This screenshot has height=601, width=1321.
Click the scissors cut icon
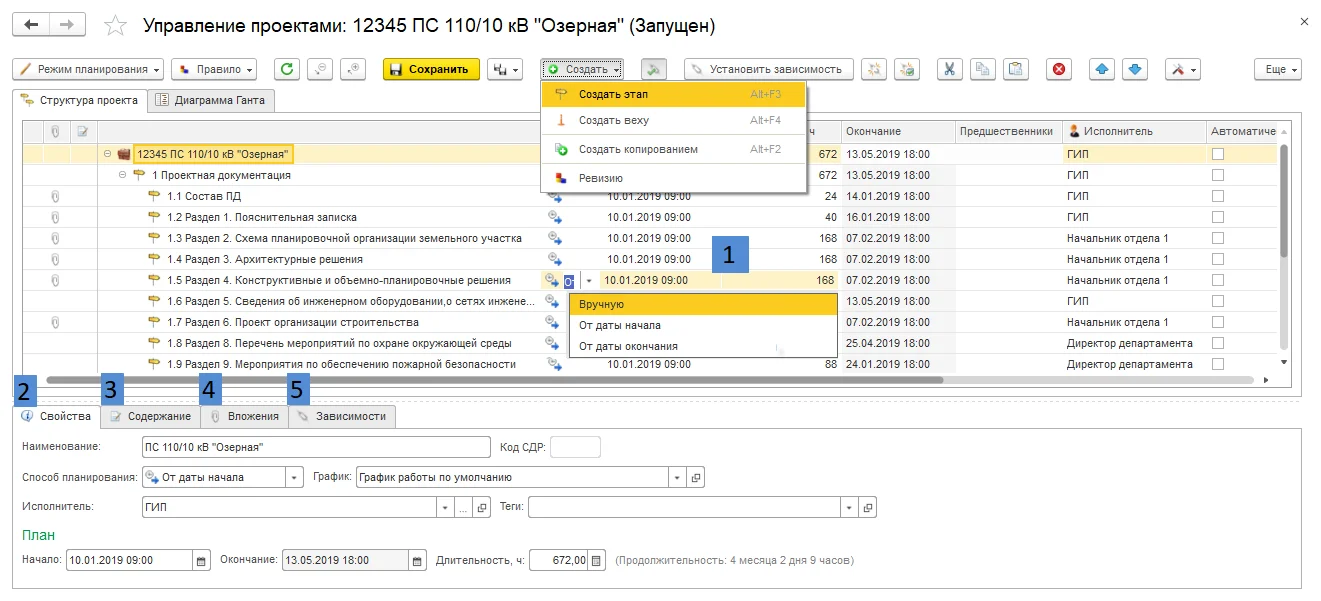click(950, 69)
